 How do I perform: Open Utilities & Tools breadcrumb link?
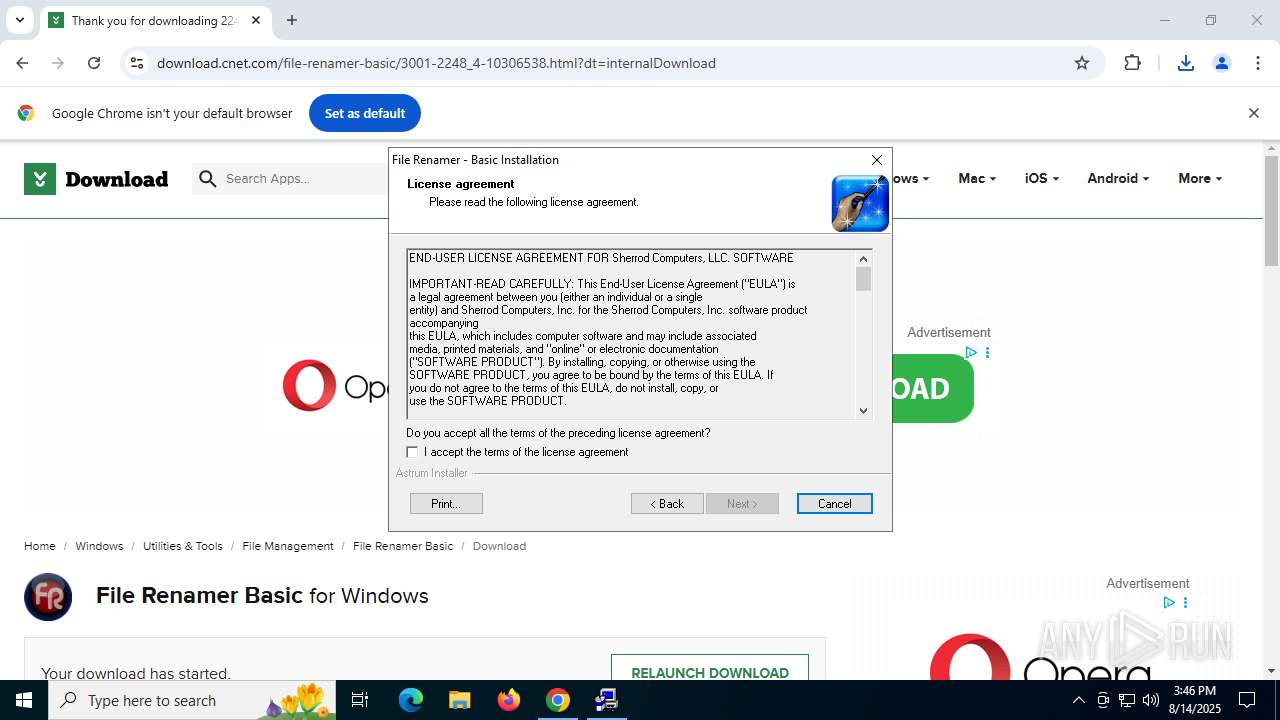183,546
